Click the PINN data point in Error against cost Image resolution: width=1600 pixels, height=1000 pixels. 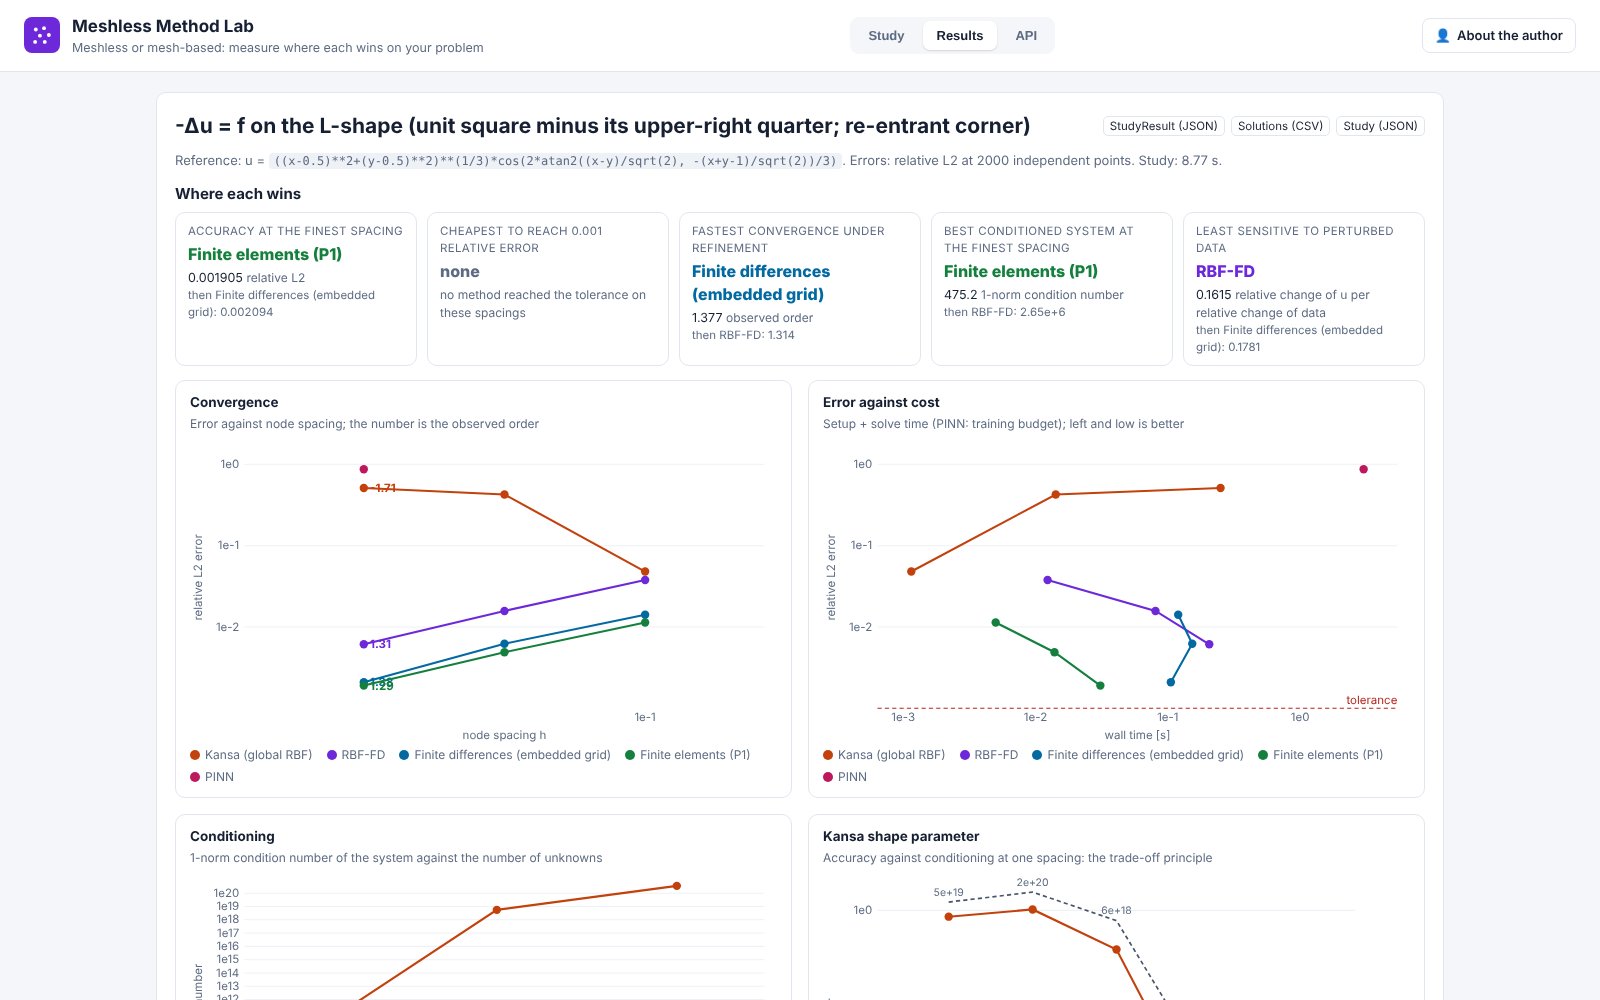click(x=1363, y=469)
